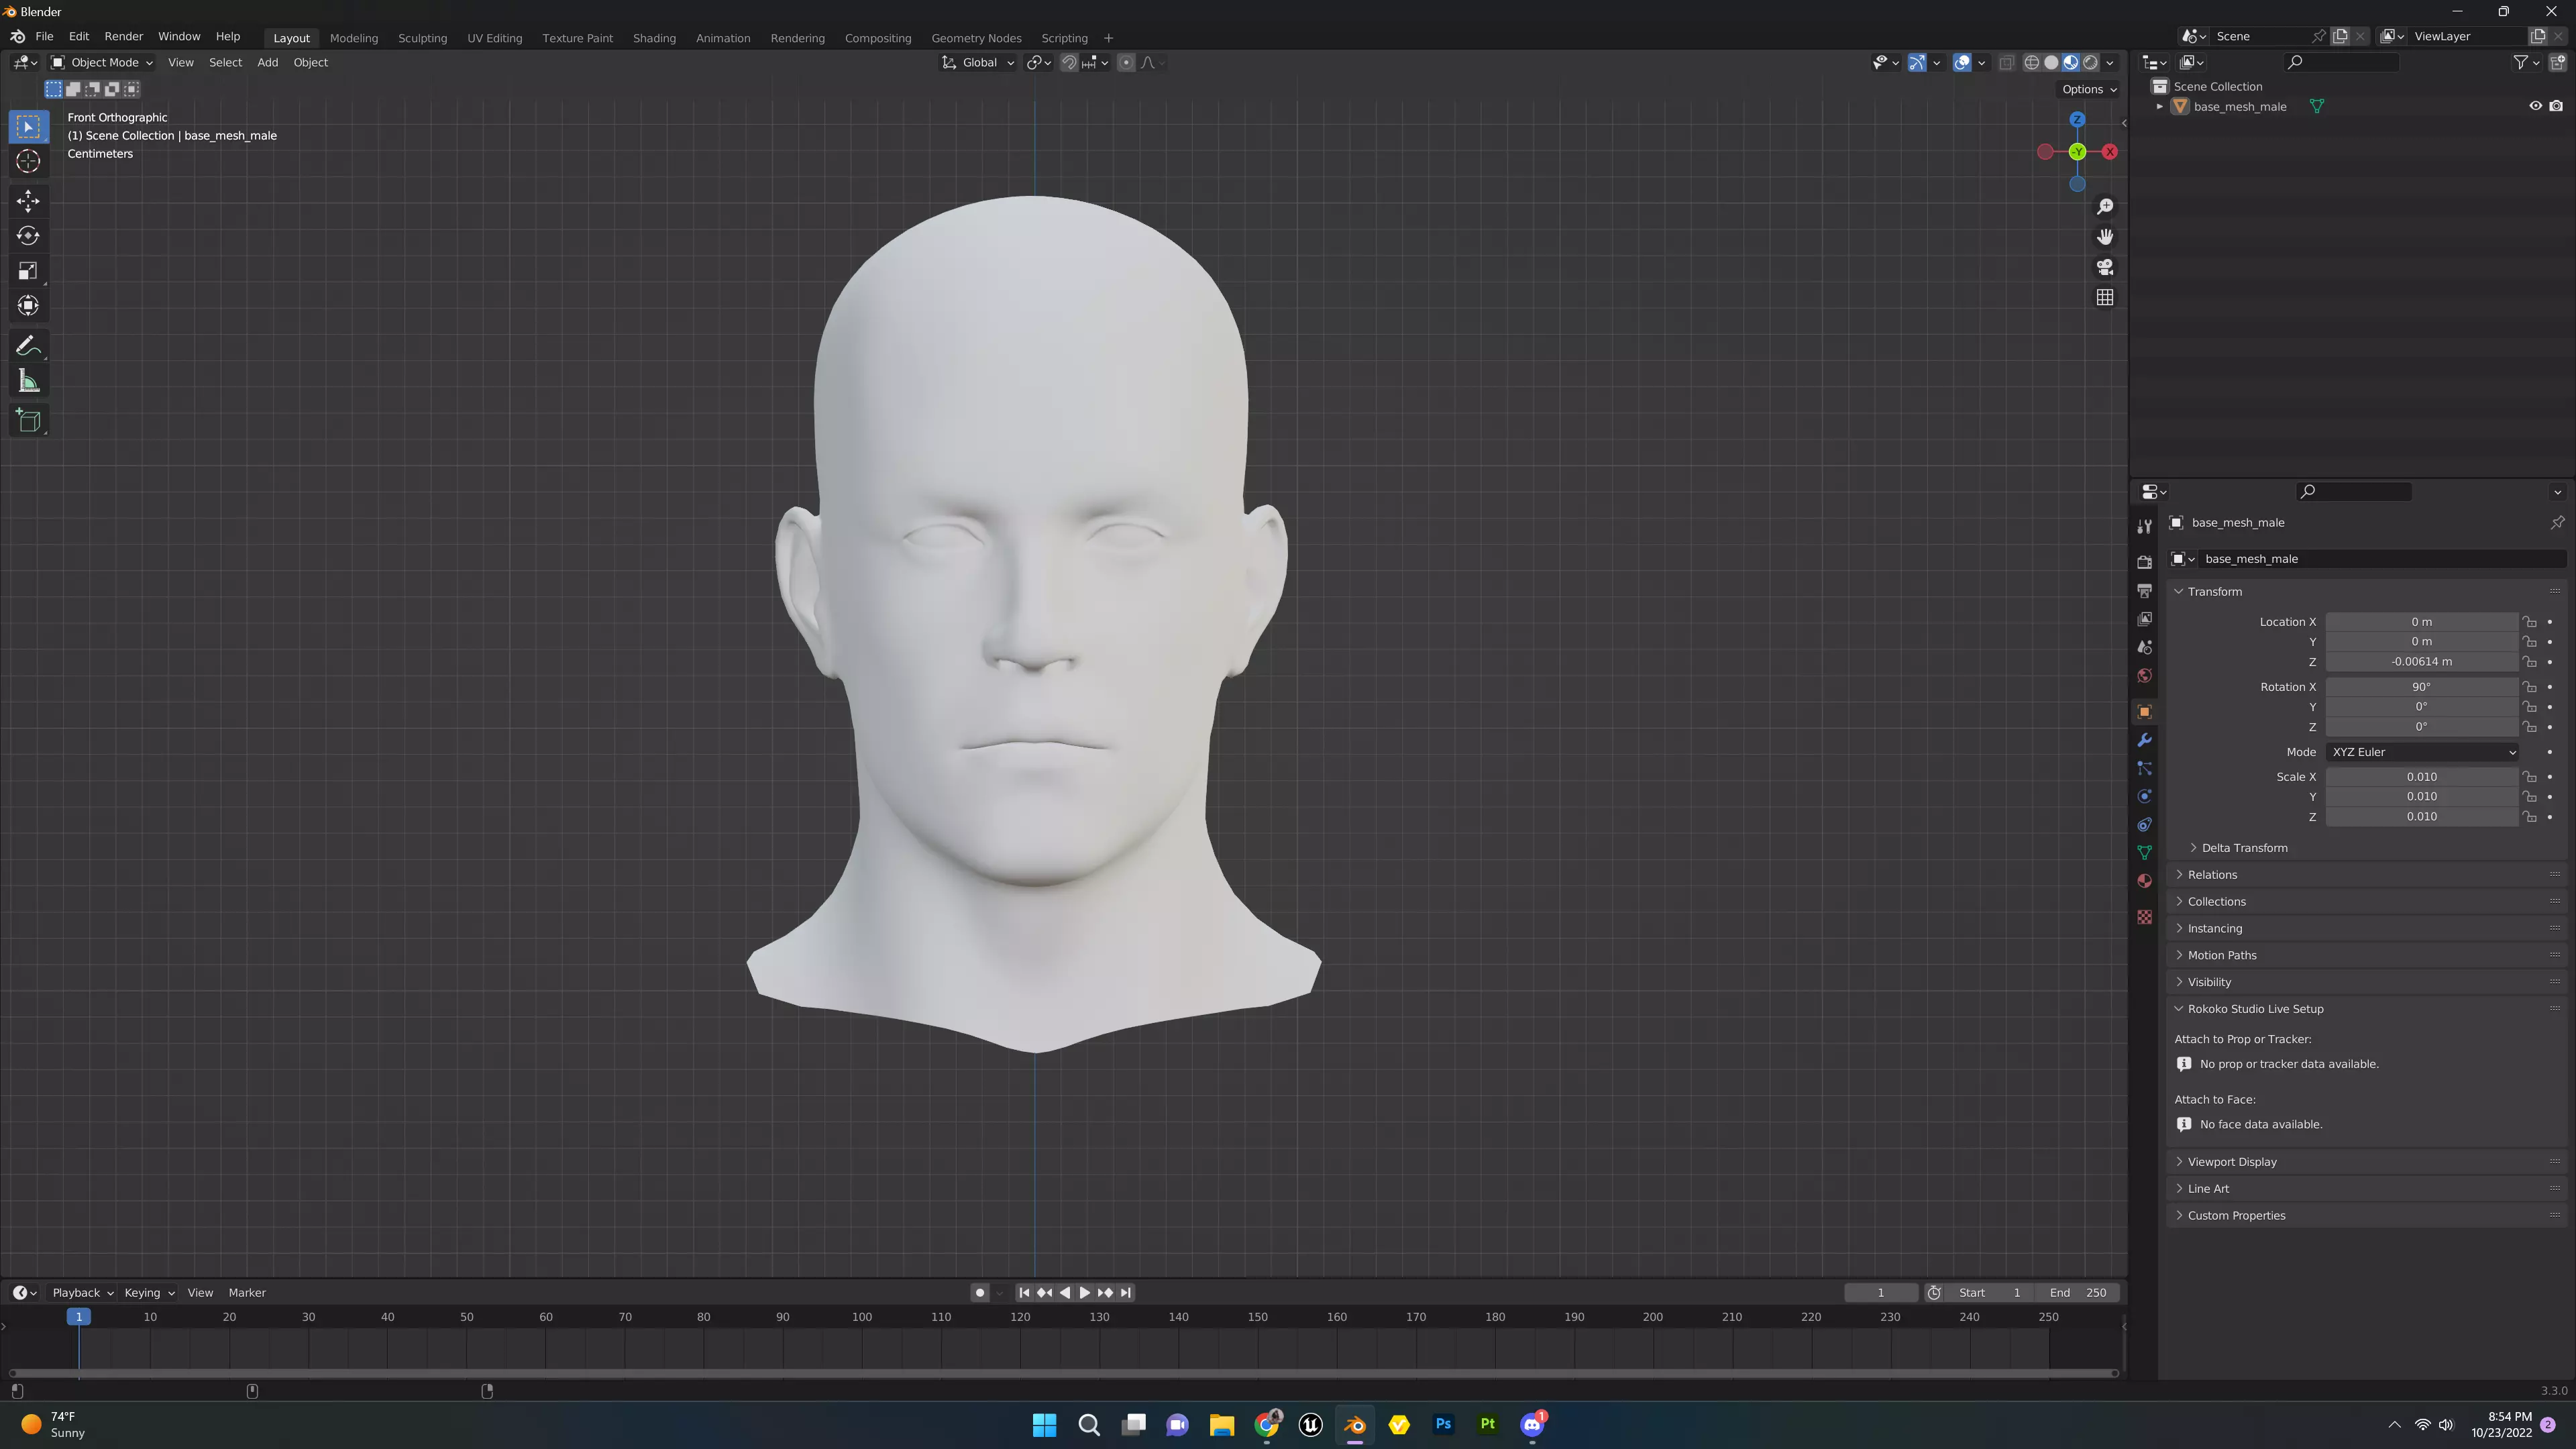The height and width of the screenshot is (1449, 2576).
Task: Switch to perspective/orthographic grid icon
Action: click(2105, 298)
